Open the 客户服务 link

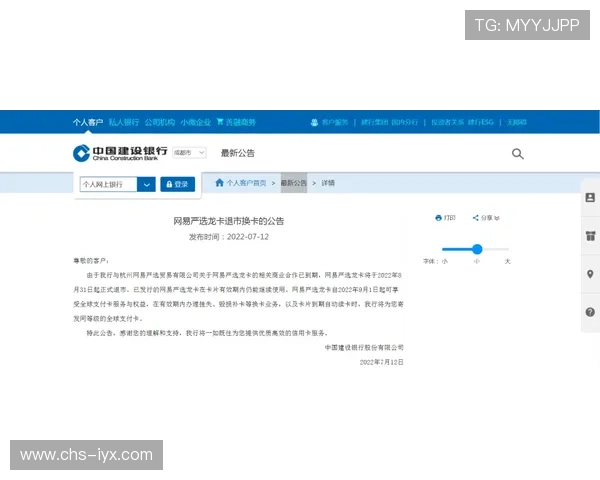click(335, 122)
